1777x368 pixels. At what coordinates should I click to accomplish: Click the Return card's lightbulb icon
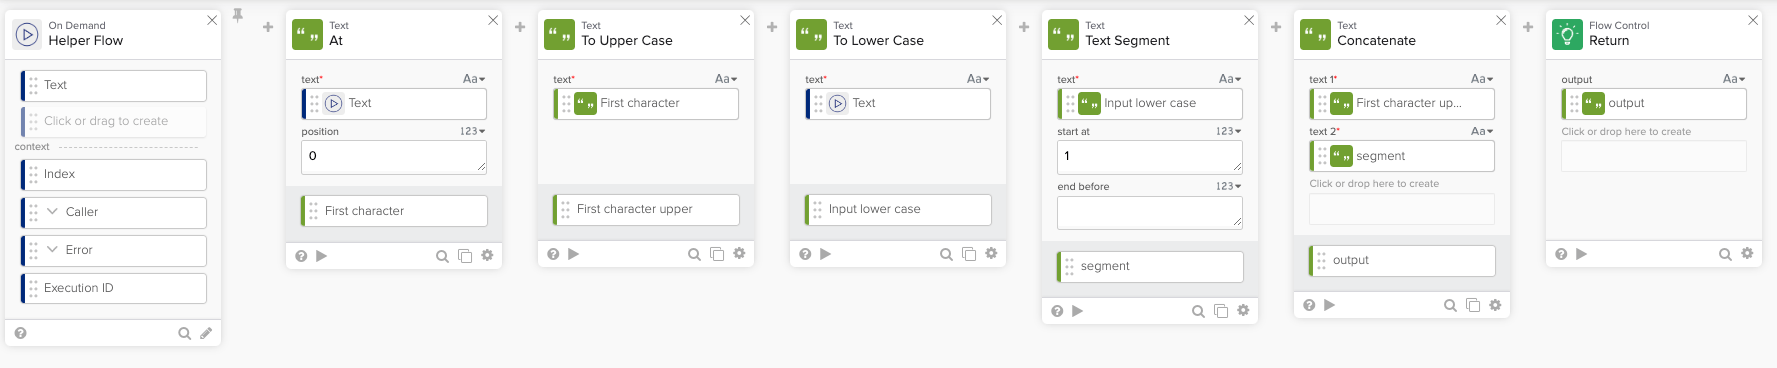[x=1567, y=35]
